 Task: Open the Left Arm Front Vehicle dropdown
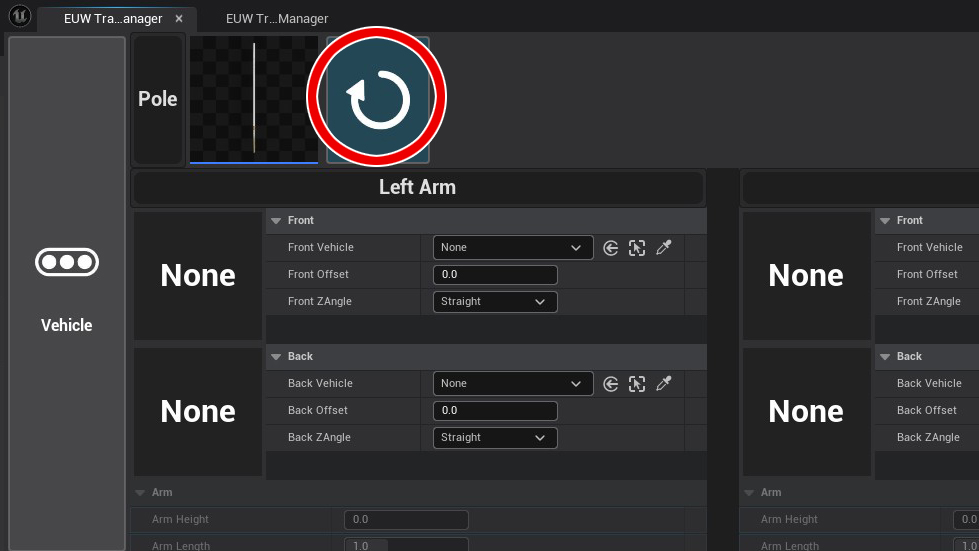(x=513, y=248)
